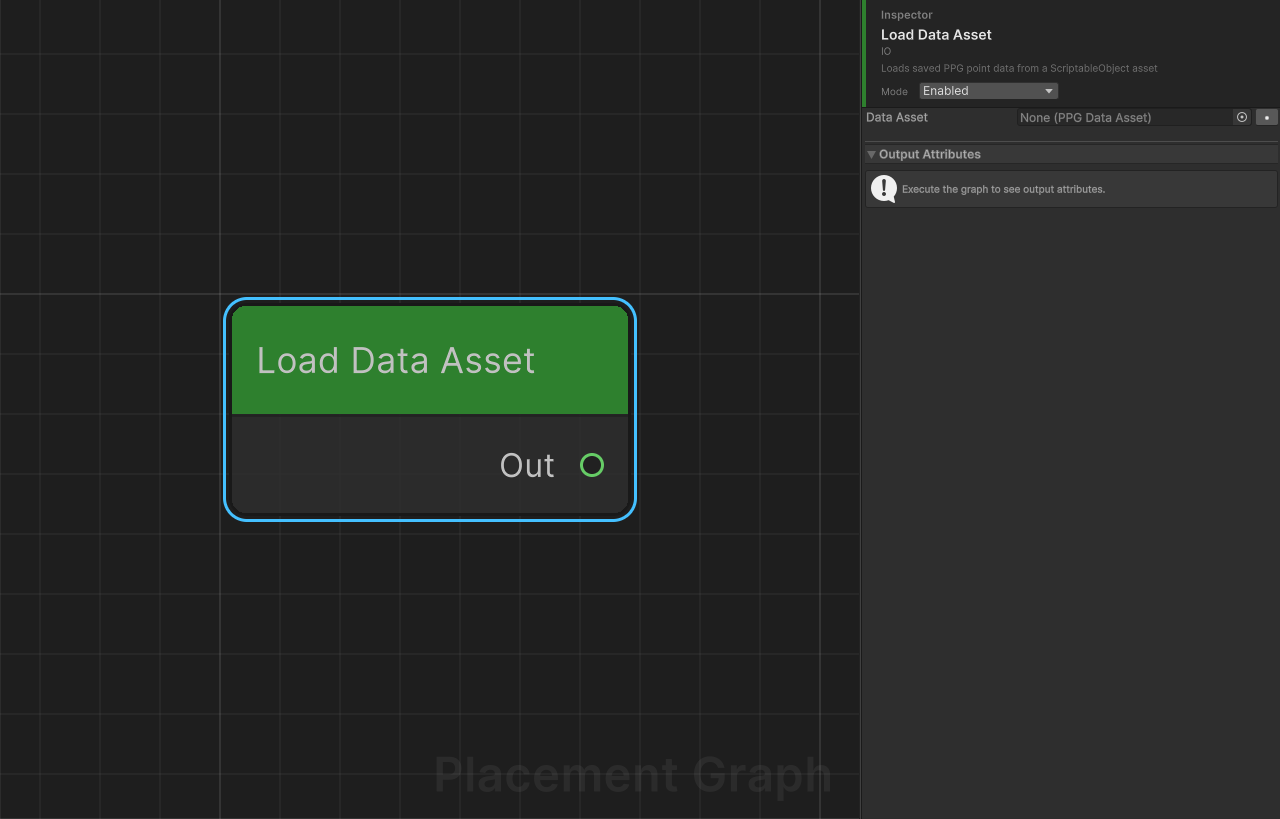The width and height of the screenshot is (1280, 819).
Task: Click the Output Attributes section title
Action: coord(930,154)
